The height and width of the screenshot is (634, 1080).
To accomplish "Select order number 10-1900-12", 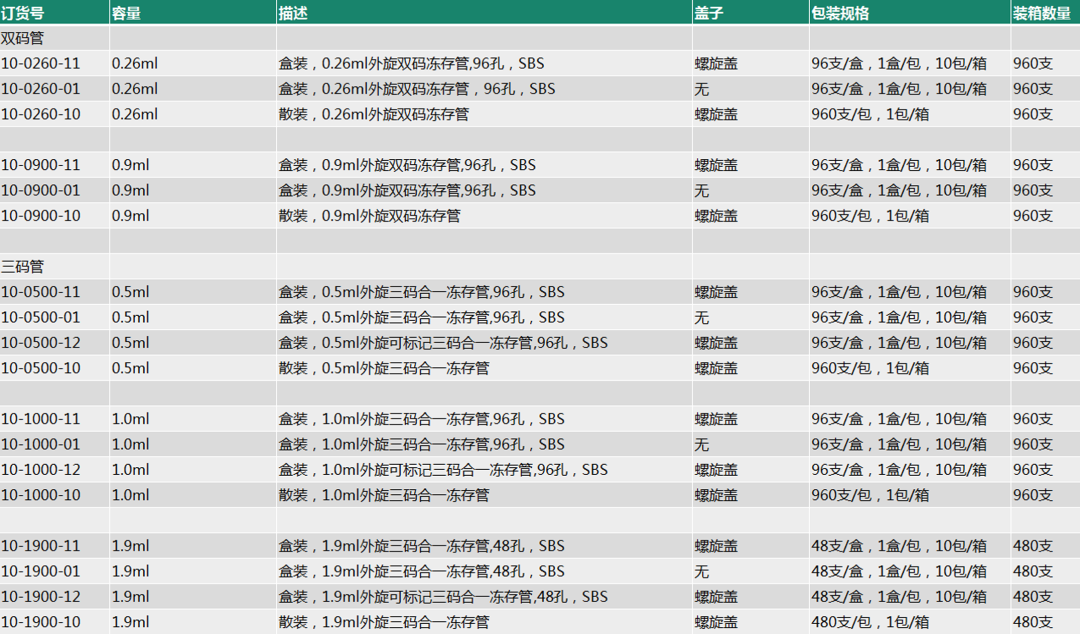I will pyautogui.click(x=41, y=597).
